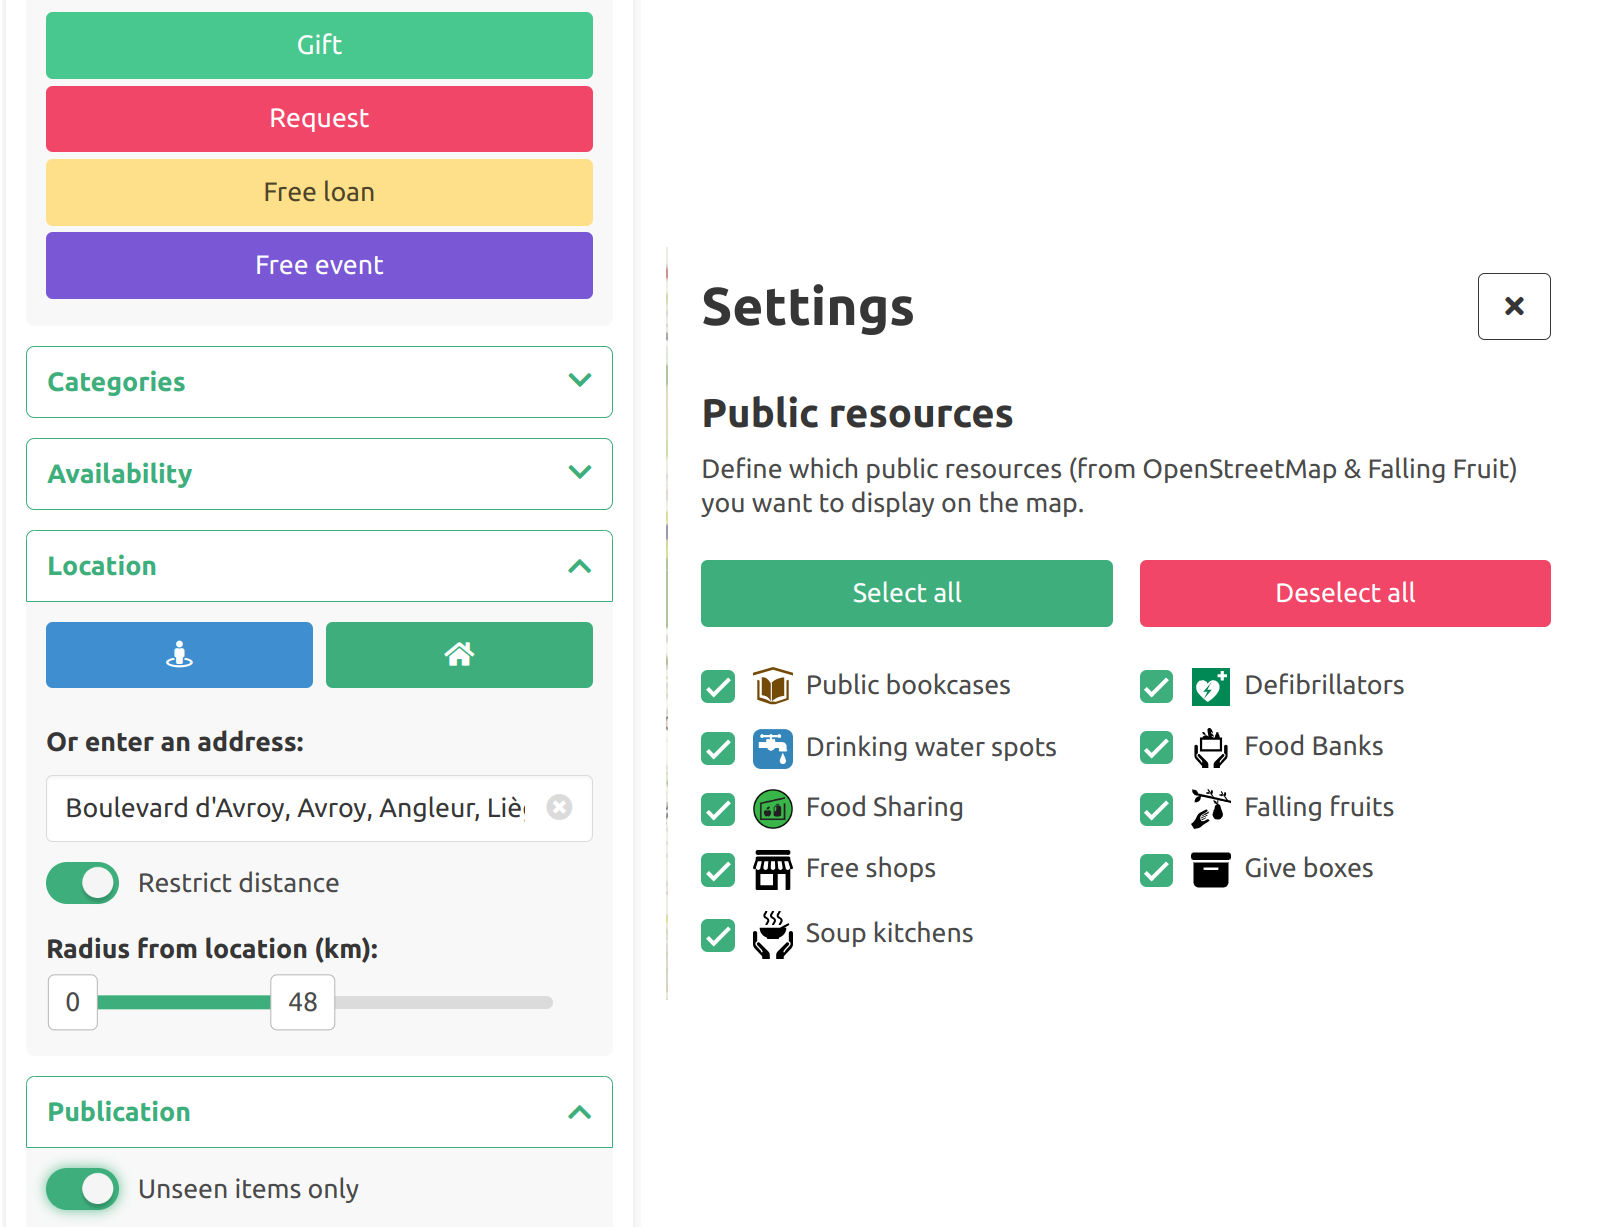The image size is (1600, 1228).
Task: Select the Free loan type filter
Action: pyautogui.click(x=319, y=192)
